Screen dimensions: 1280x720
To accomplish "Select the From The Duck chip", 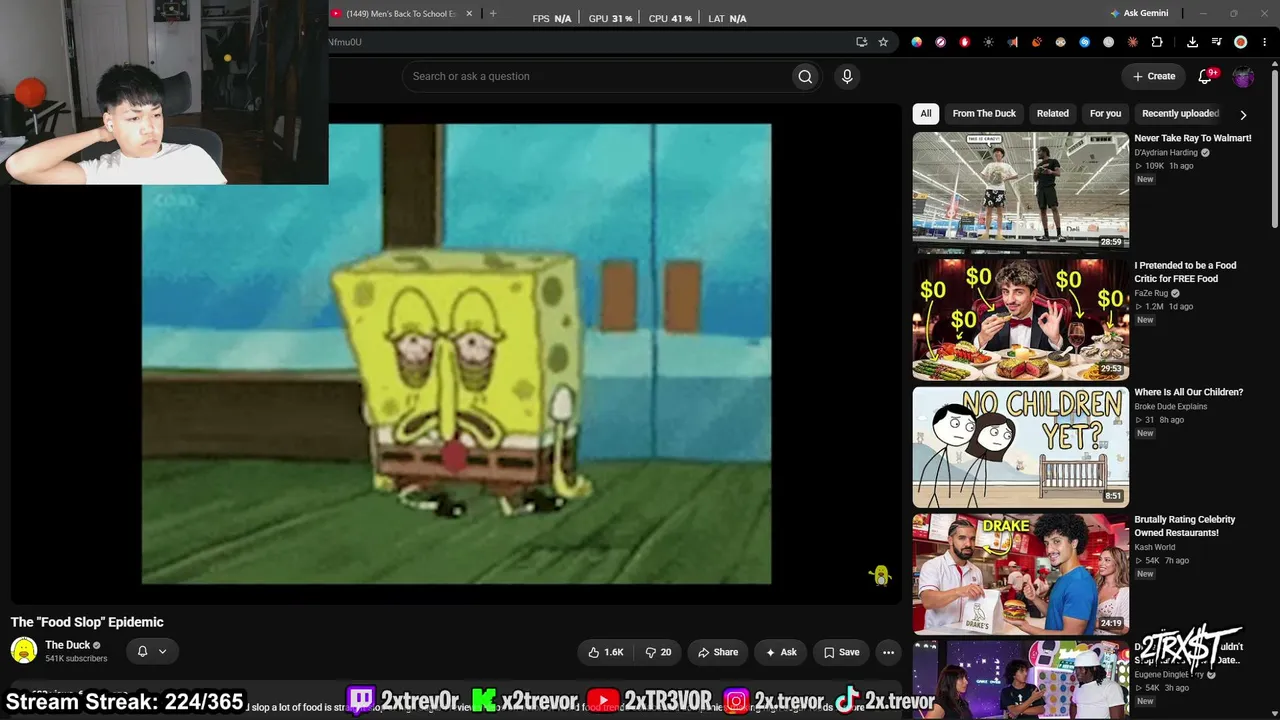I will click(984, 113).
